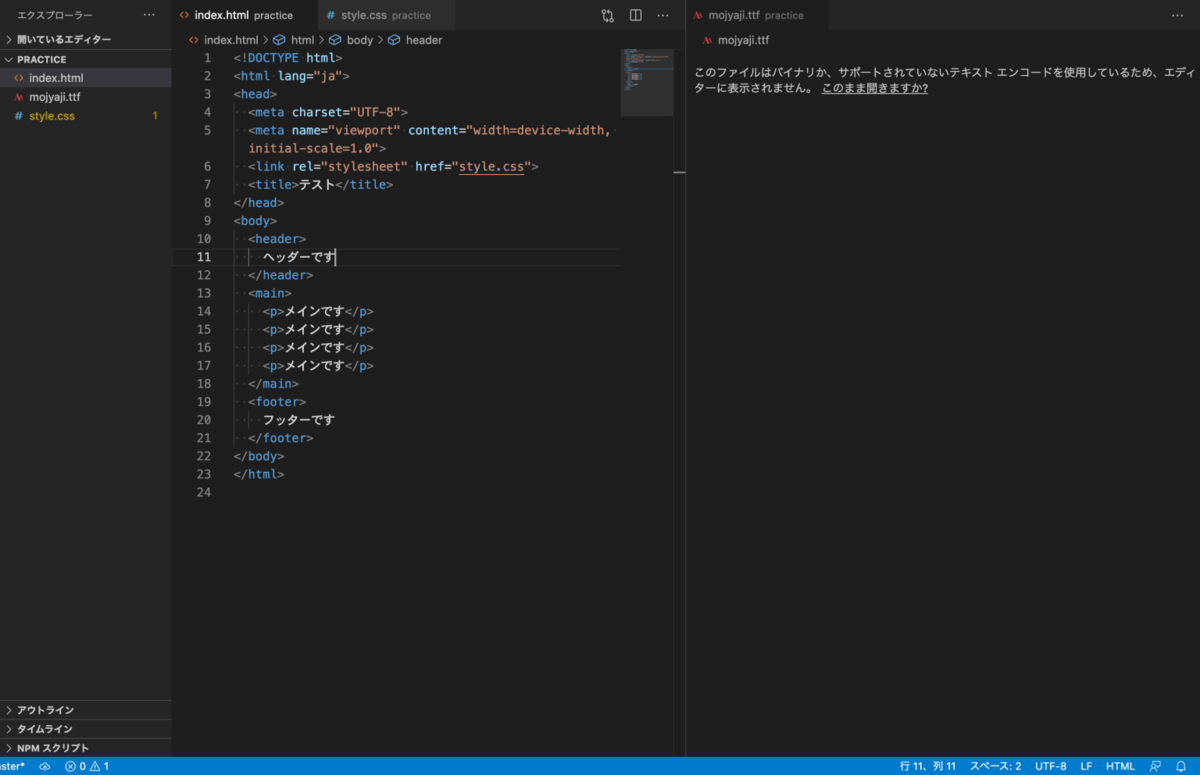Click the warning count 1 in status bar
1200x775 pixels.
click(99, 766)
